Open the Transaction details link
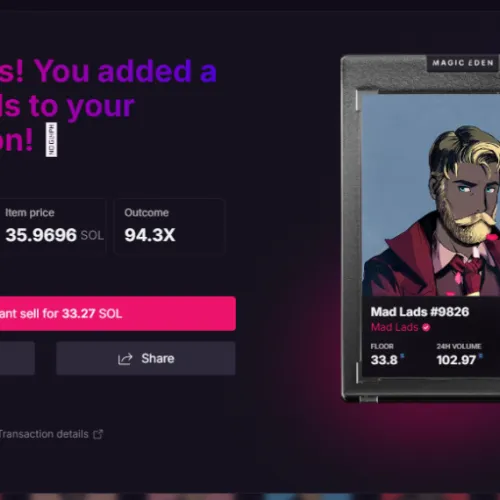 [x=44, y=434]
